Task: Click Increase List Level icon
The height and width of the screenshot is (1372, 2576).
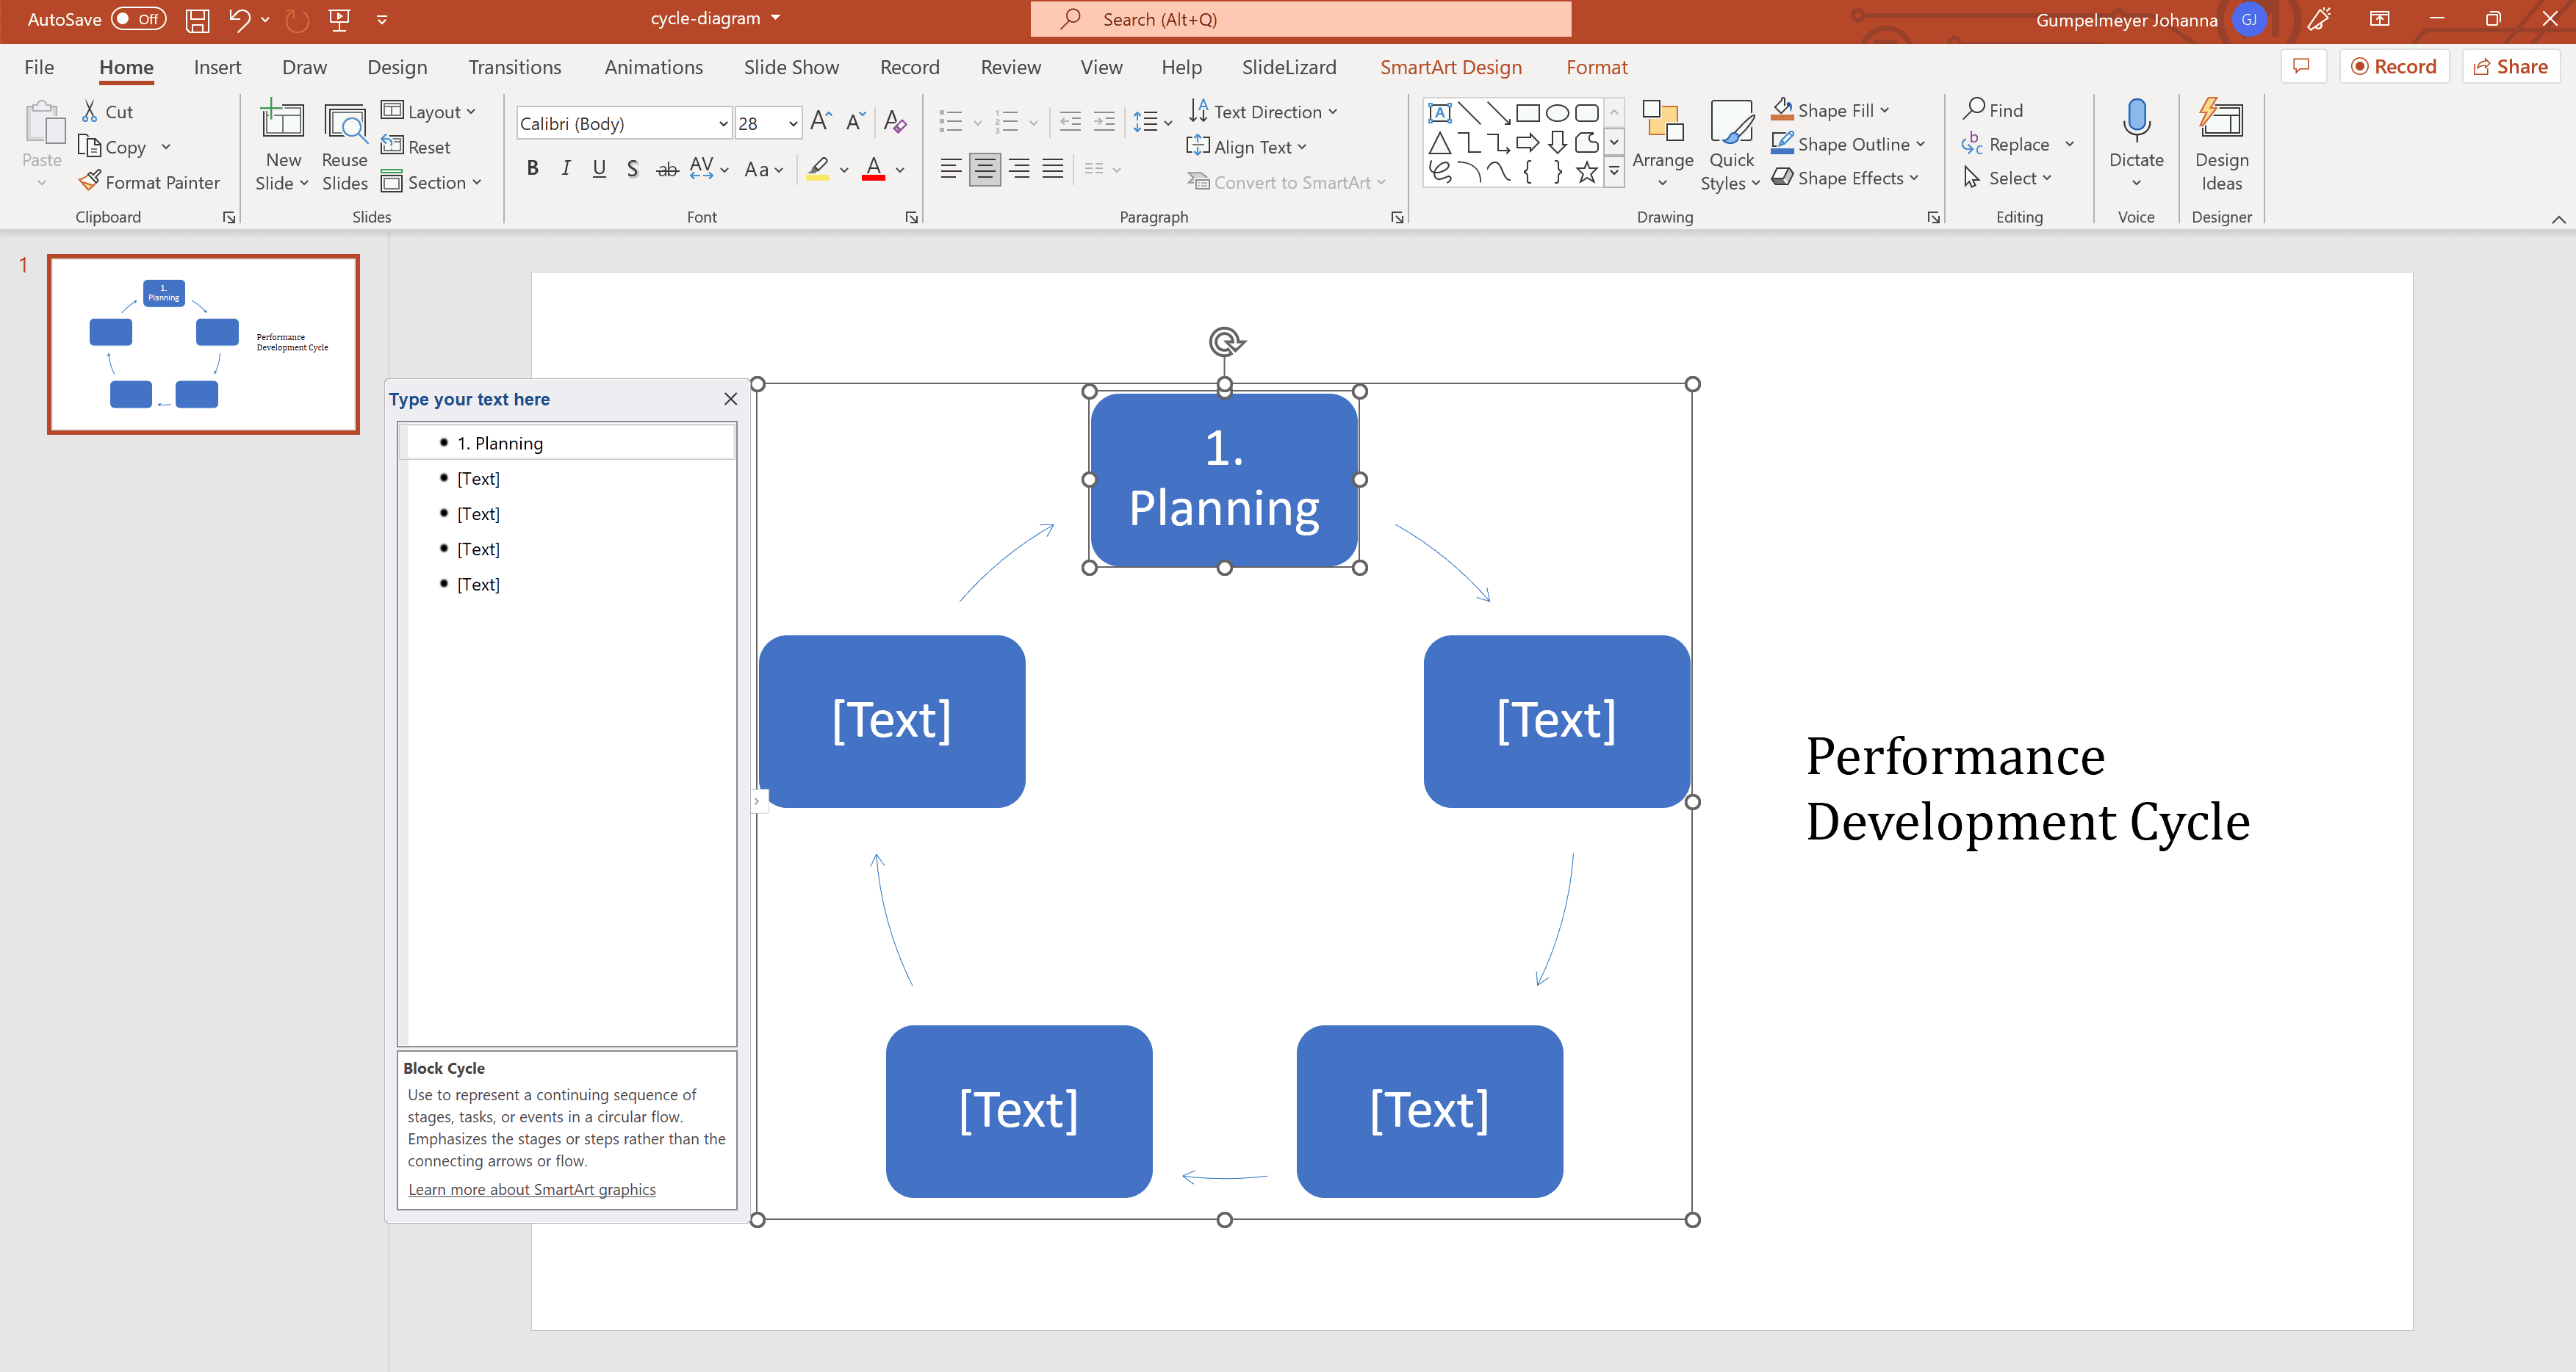Action: tap(1104, 121)
